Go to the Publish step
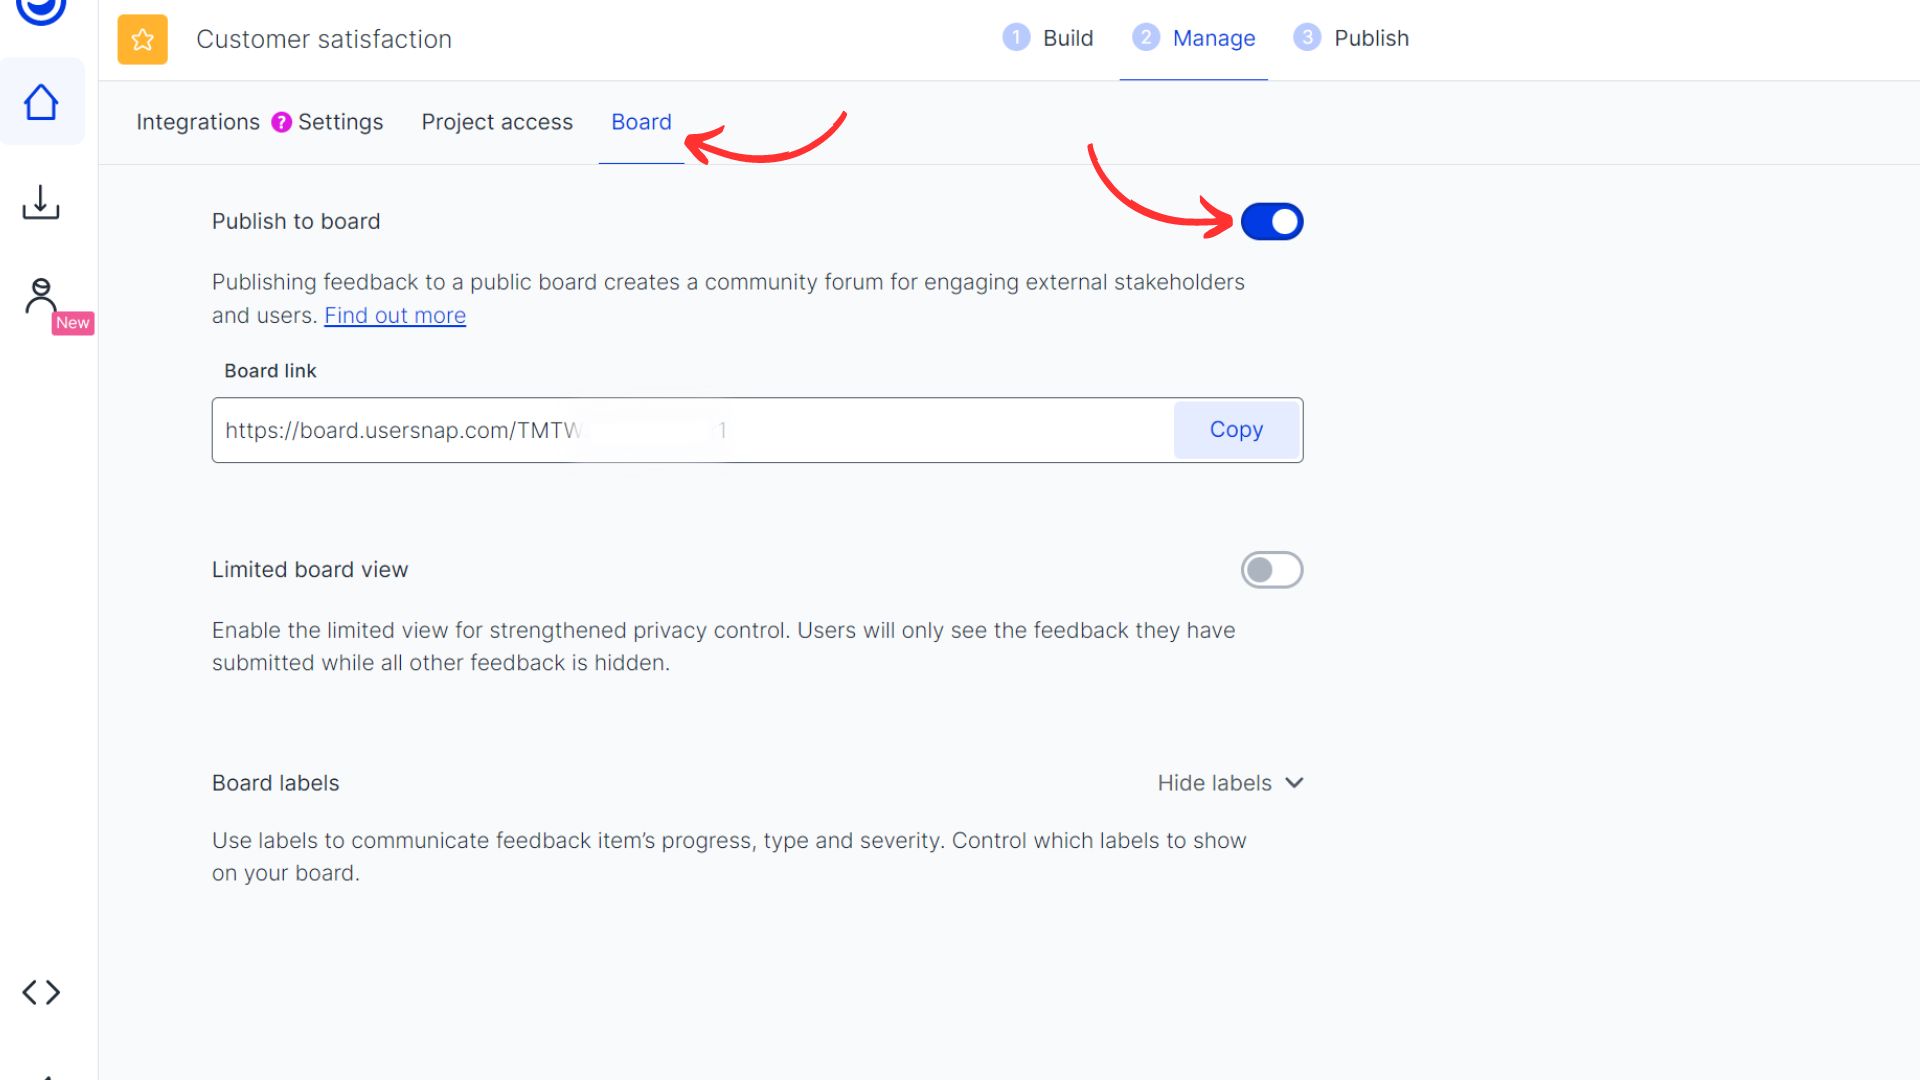 point(1370,38)
